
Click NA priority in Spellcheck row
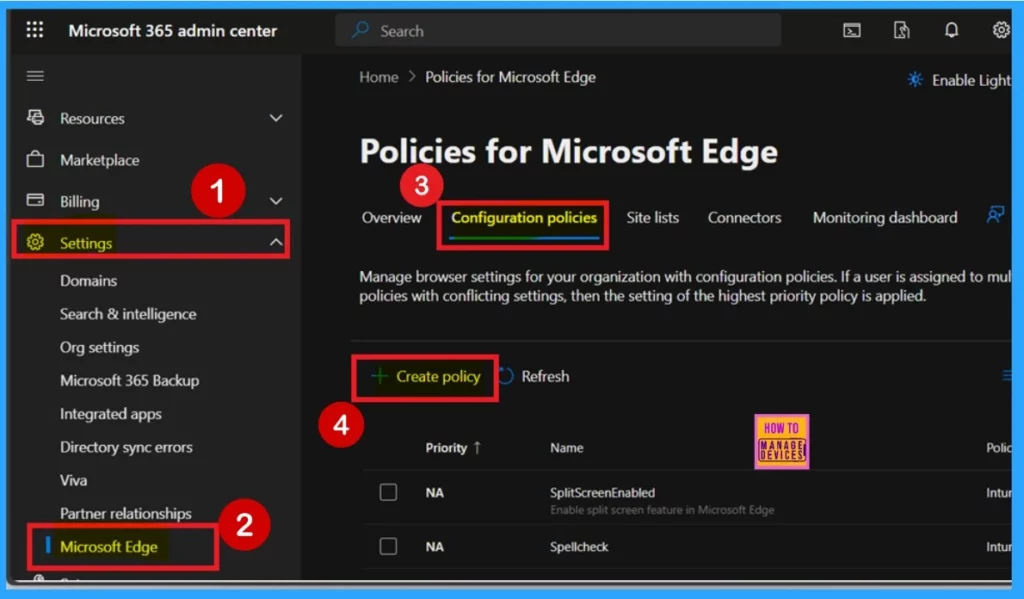click(x=434, y=547)
